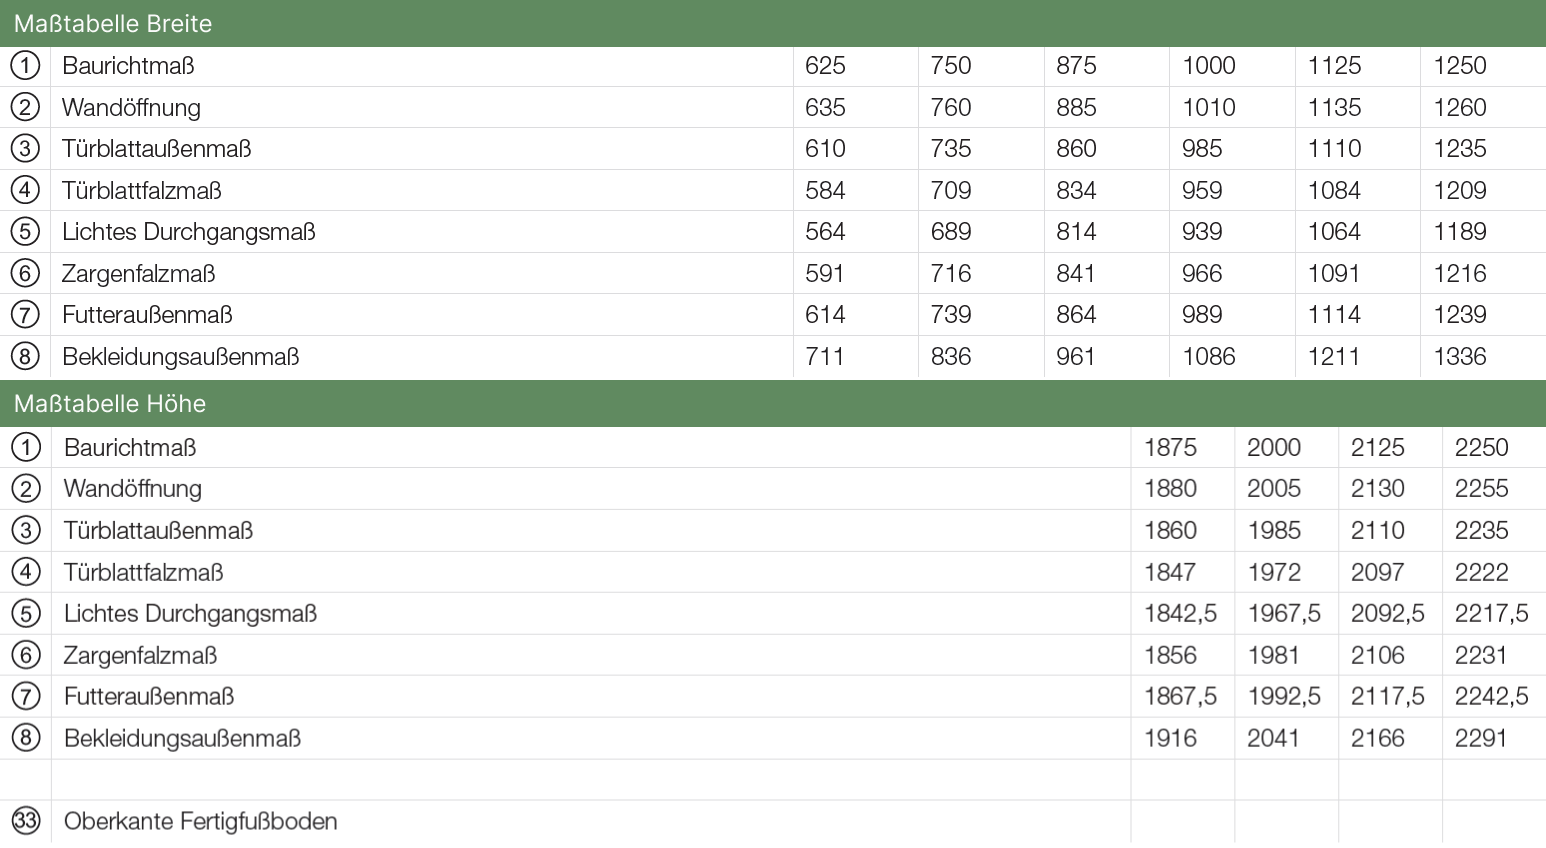The width and height of the screenshot is (1546, 848).
Task: Select the Baurichtmaß width value 1000
Action: point(1209,66)
